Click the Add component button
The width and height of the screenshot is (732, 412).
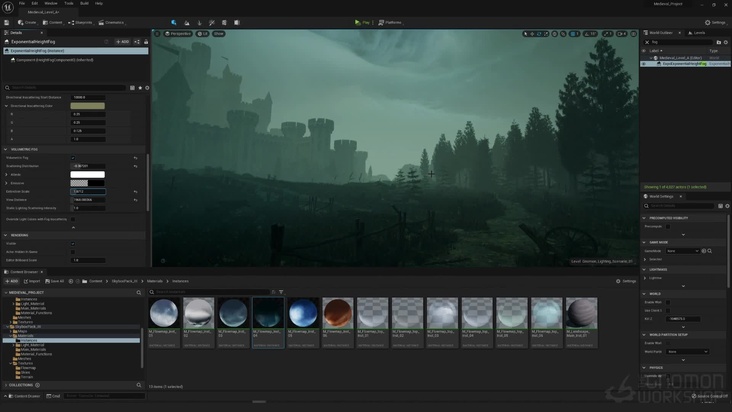pyautogui.click(x=122, y=41)
